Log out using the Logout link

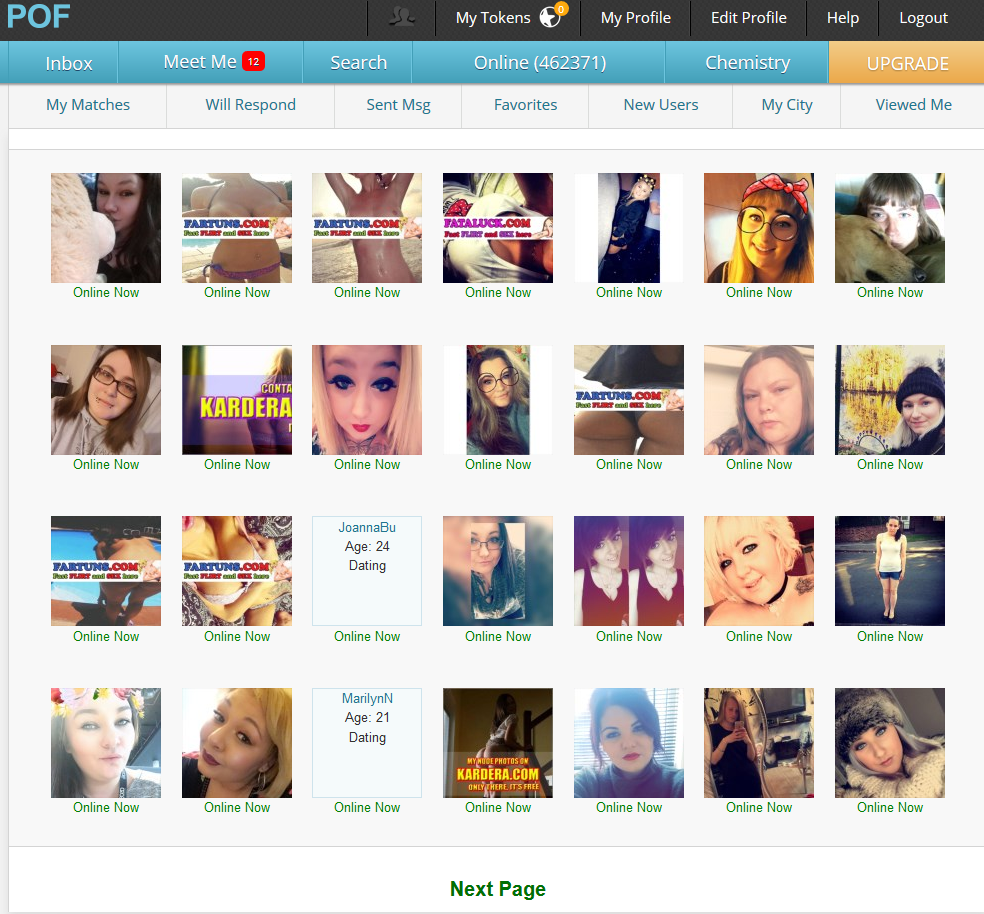[x=923, y=18]
